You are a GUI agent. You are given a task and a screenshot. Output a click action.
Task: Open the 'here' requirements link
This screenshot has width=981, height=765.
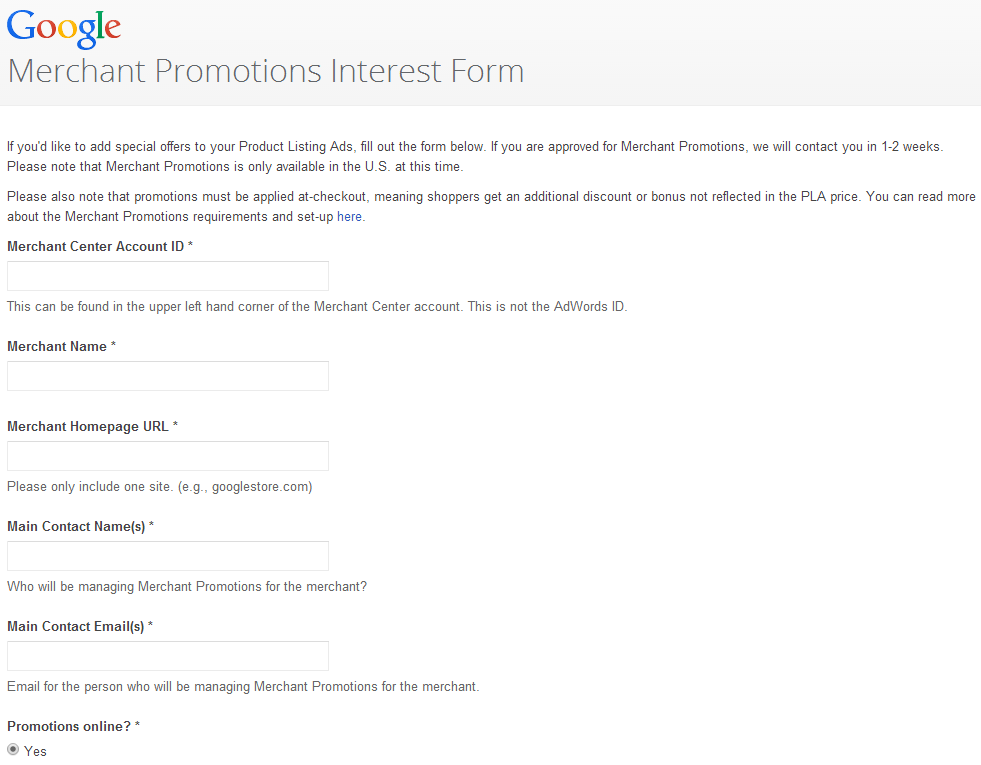349,216
